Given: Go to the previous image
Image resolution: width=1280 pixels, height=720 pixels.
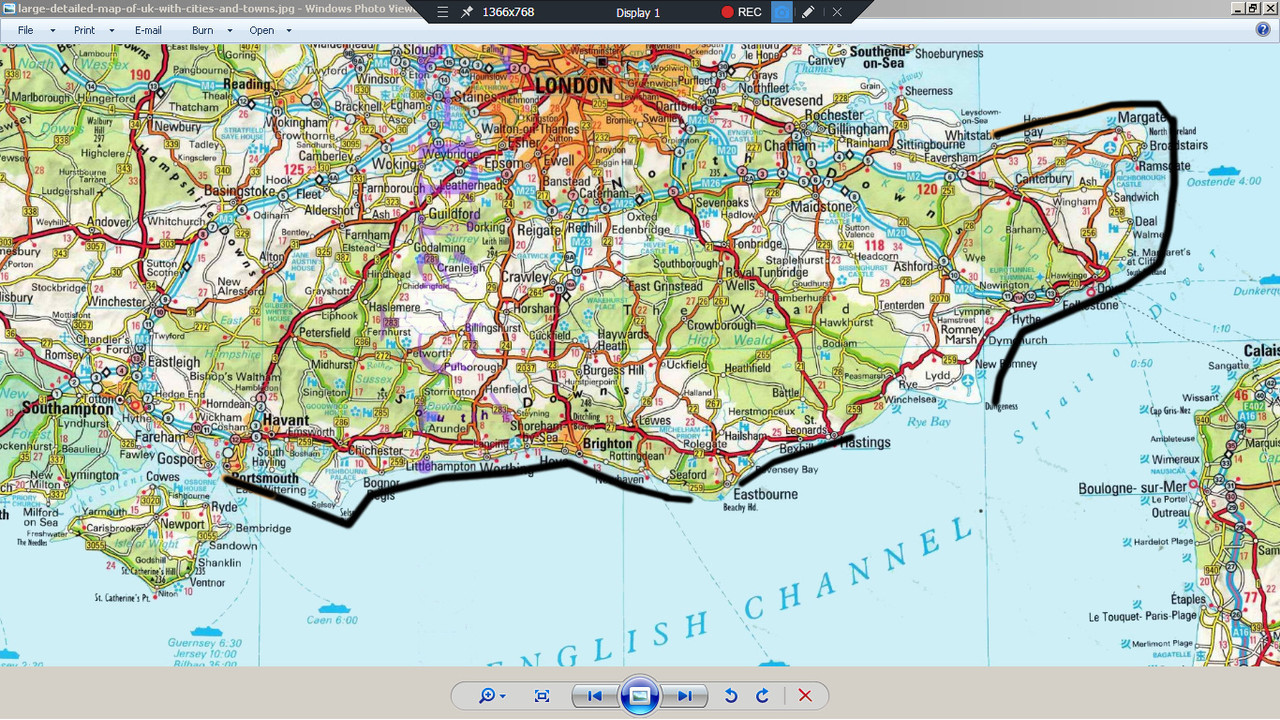Looking at the screenshot, I should (x=595, y=696).
